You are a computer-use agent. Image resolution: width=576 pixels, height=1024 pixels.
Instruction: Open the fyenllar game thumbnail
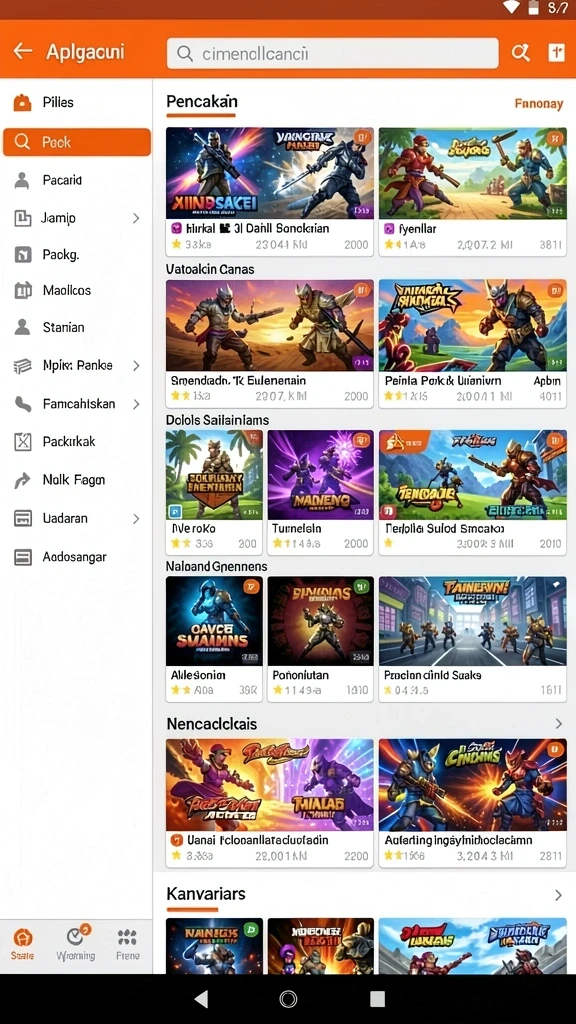click(x=472, y=173)
